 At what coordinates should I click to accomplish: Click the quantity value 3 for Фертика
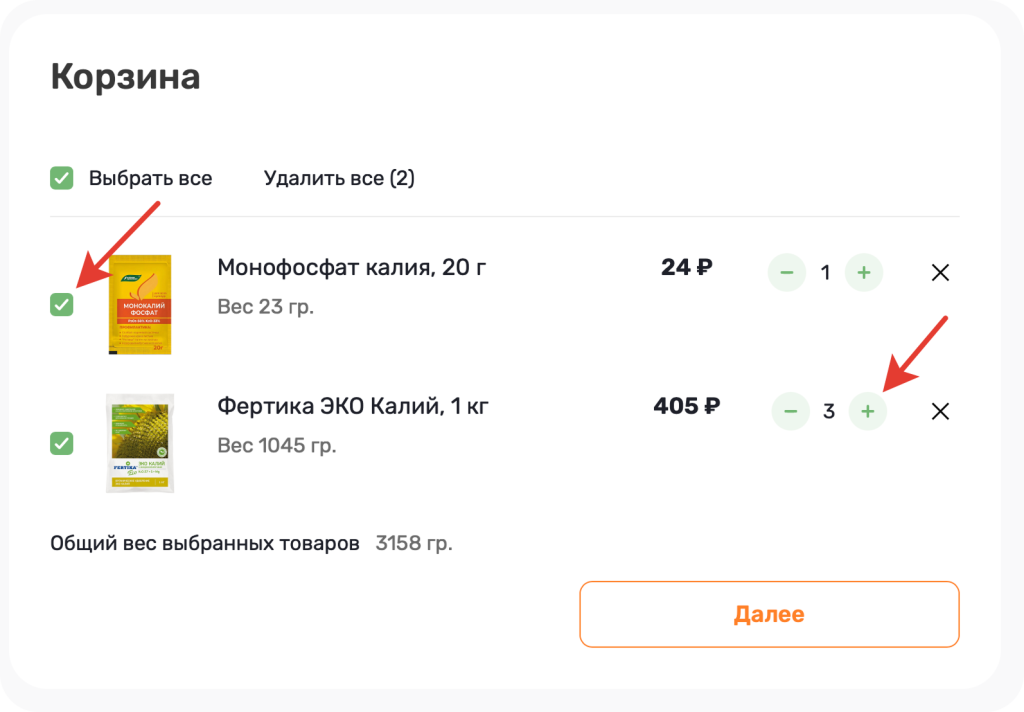829,411
